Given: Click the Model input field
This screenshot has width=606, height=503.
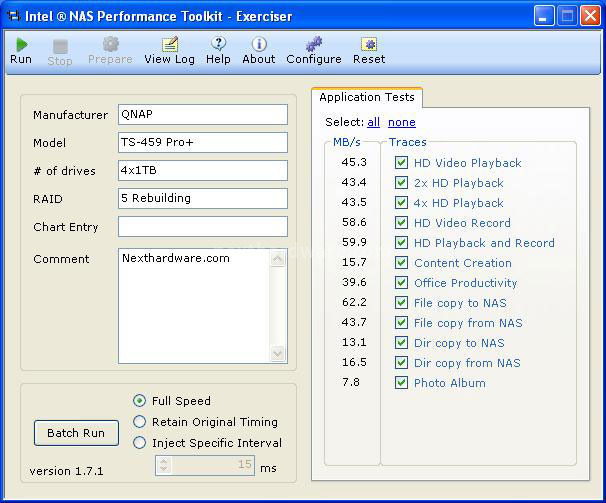Looking at the screenshot, I should coord(203,142).
